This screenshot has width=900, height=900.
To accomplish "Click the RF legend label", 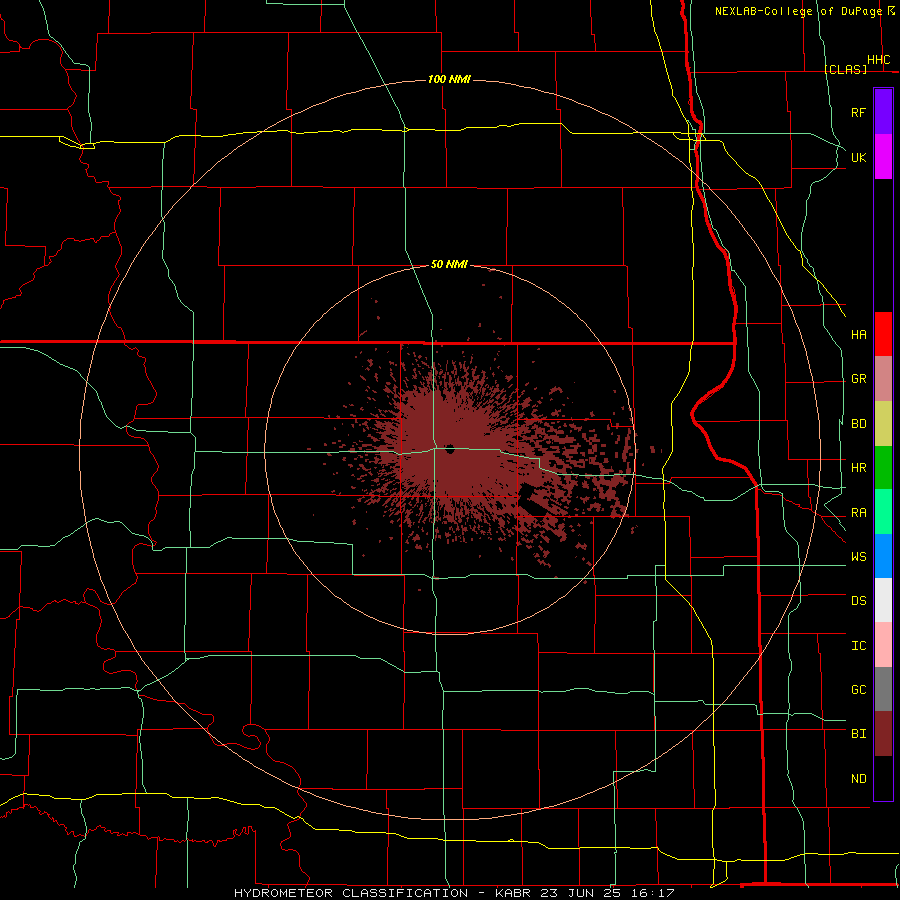I will pyautogui.click(x=858, y=112).
